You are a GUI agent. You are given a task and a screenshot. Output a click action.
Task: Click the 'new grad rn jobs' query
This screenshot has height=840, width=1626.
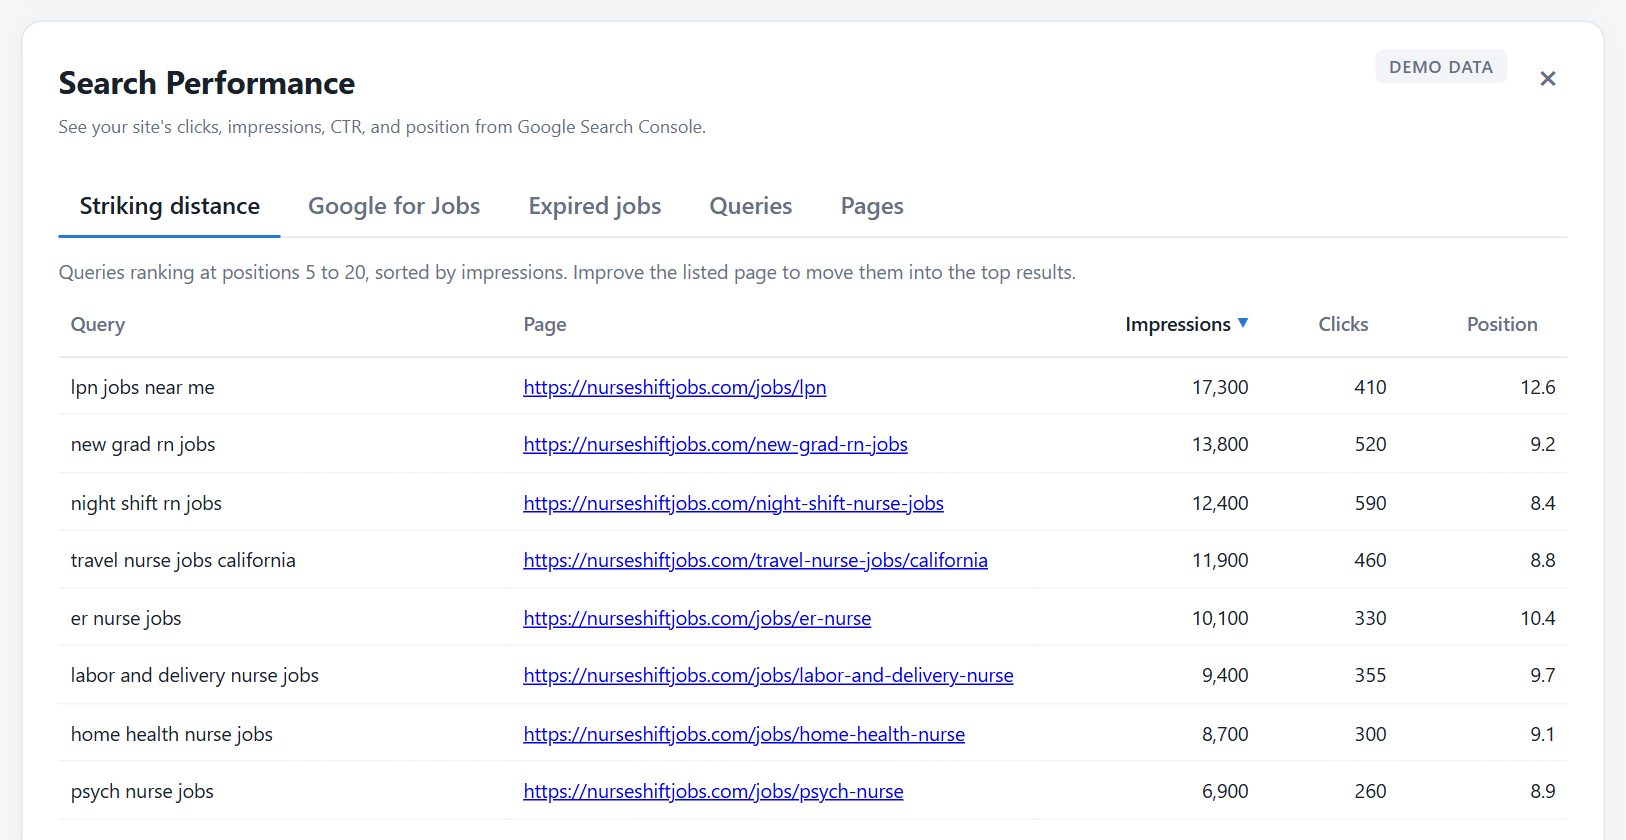143,444
